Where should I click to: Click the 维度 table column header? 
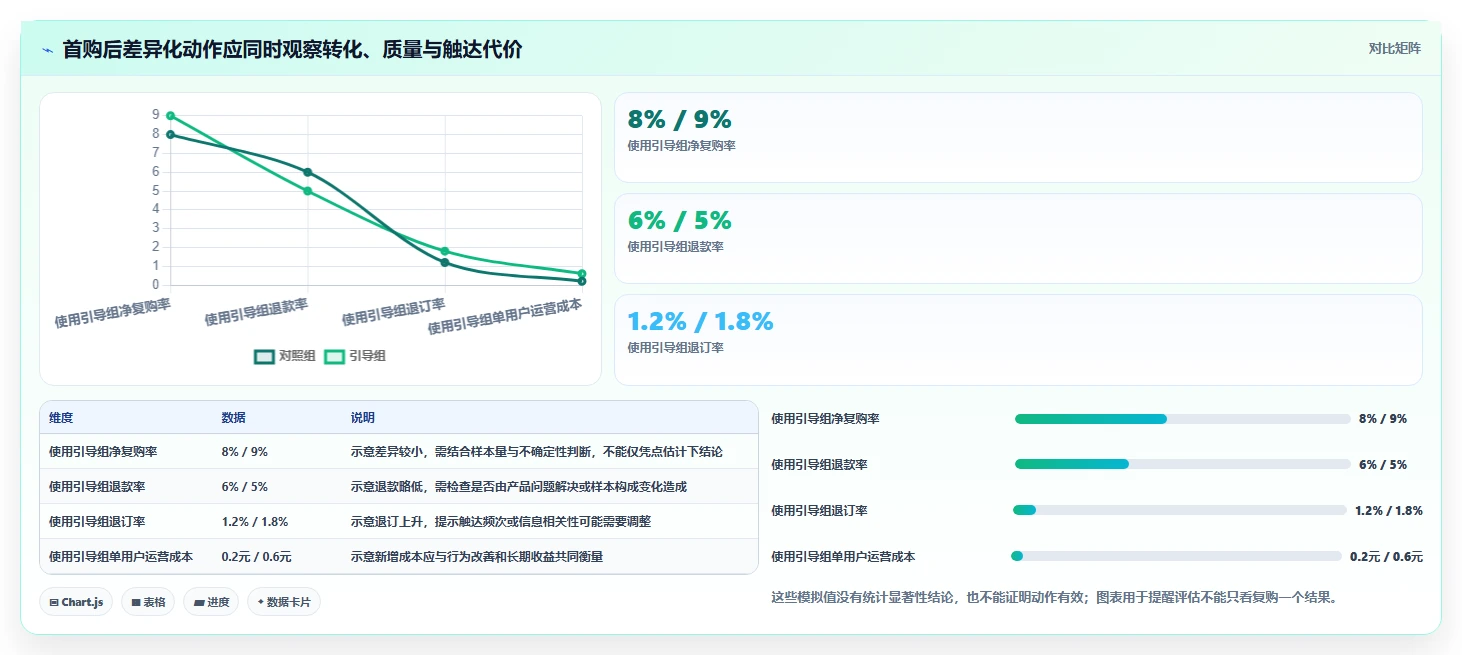61,418
